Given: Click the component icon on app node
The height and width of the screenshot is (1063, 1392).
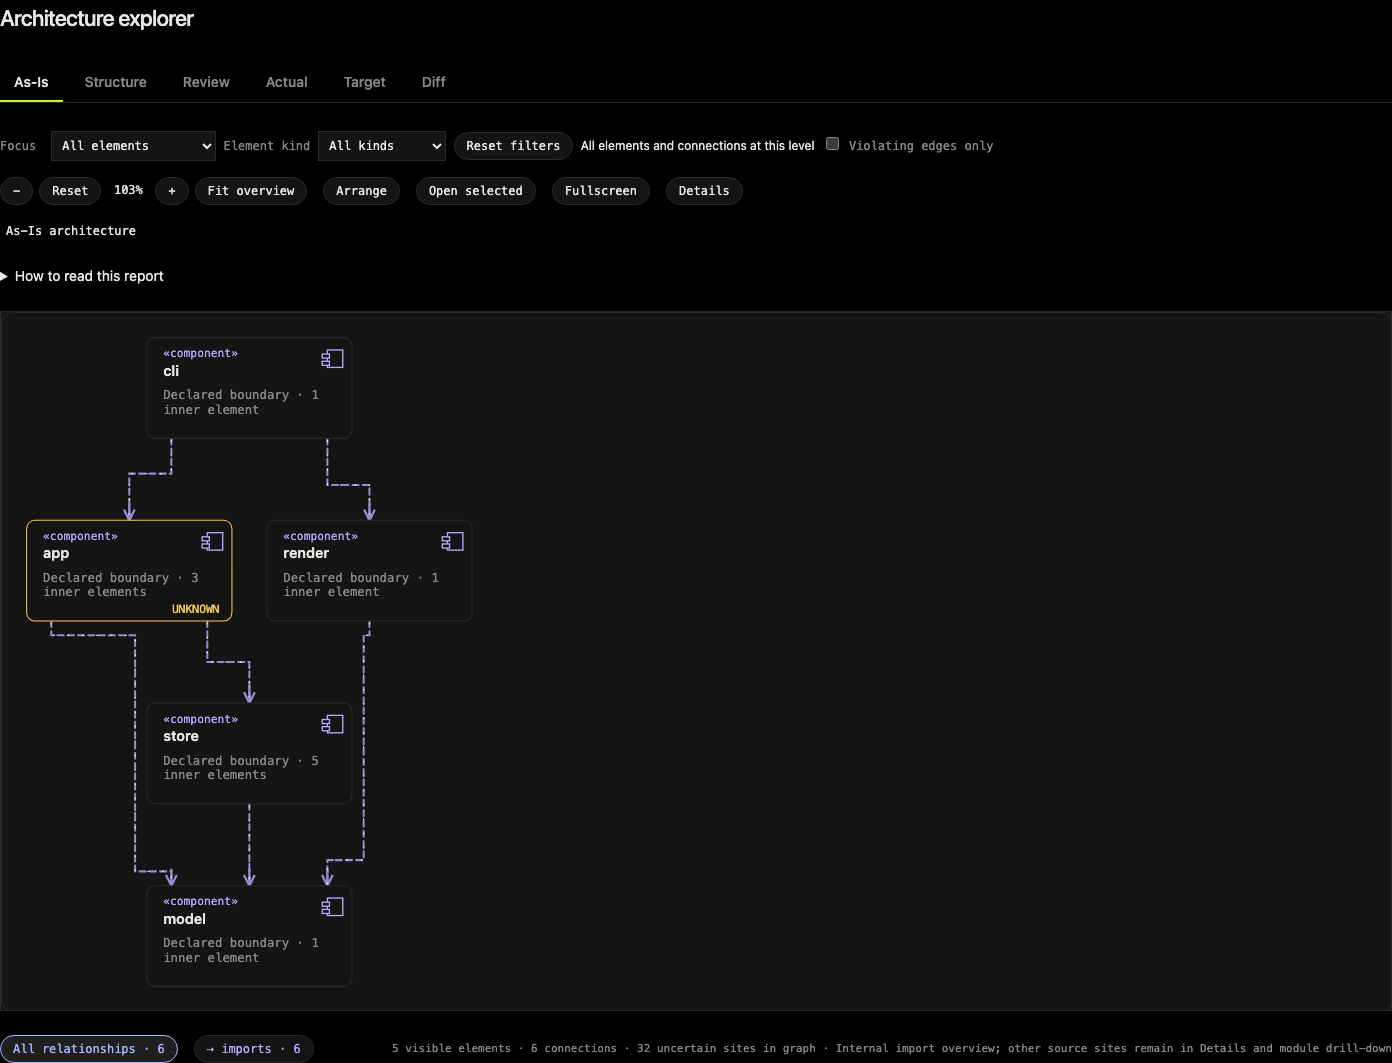Looking at the screenshot, I should pos(212,542).
